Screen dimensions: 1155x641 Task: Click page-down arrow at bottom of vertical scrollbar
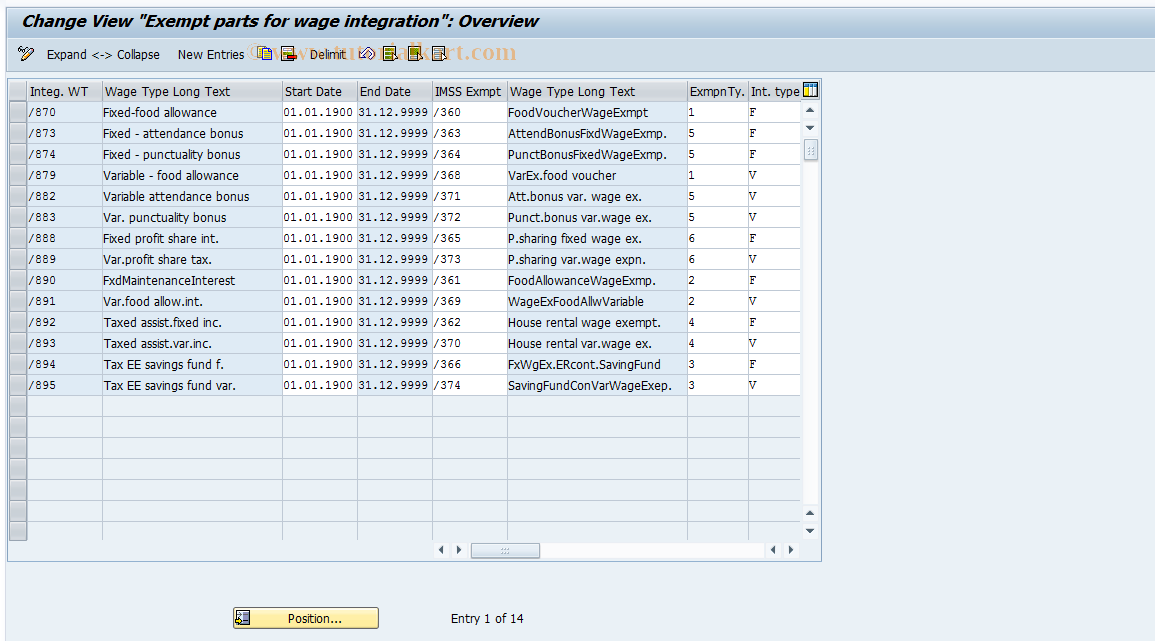(x=810, y=531)
